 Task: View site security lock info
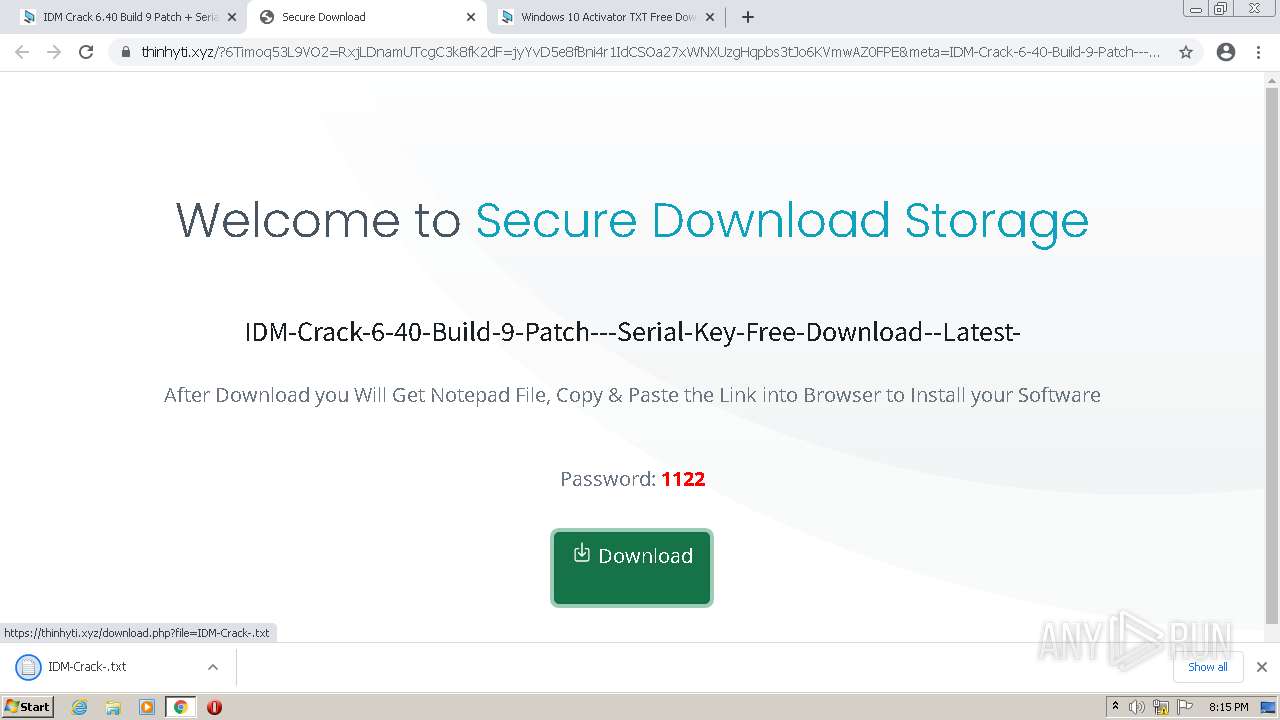[126, 52]
